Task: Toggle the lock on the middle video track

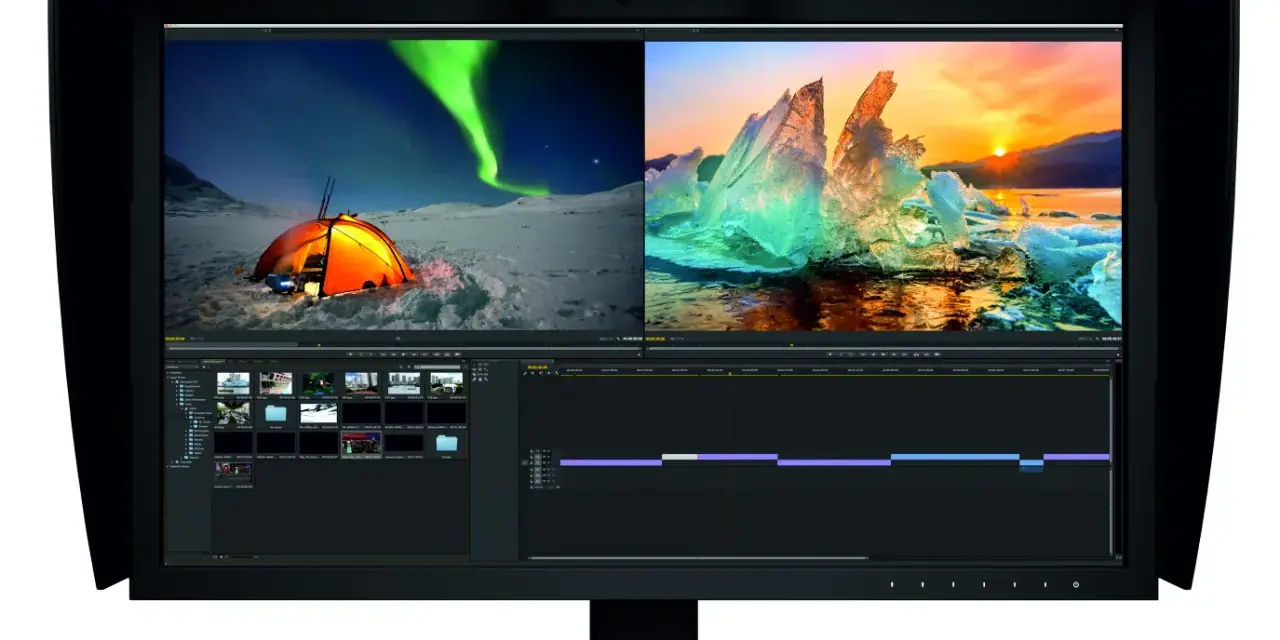Action: tap(532, 457)
